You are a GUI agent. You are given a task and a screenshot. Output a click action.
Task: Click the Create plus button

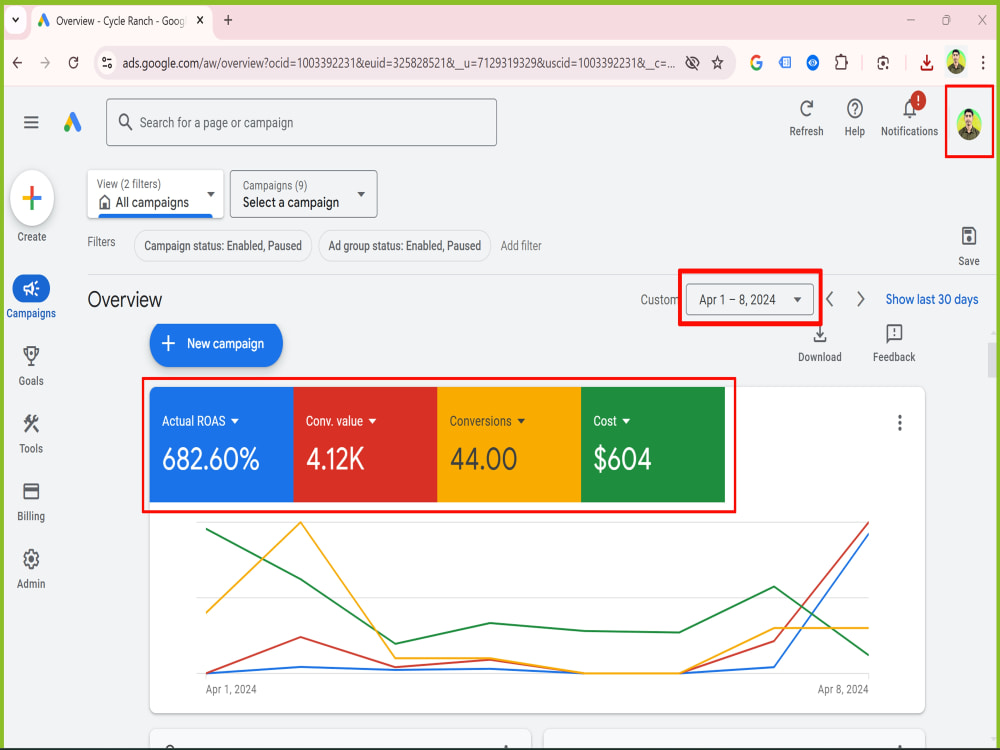click(x=32, y=198)
